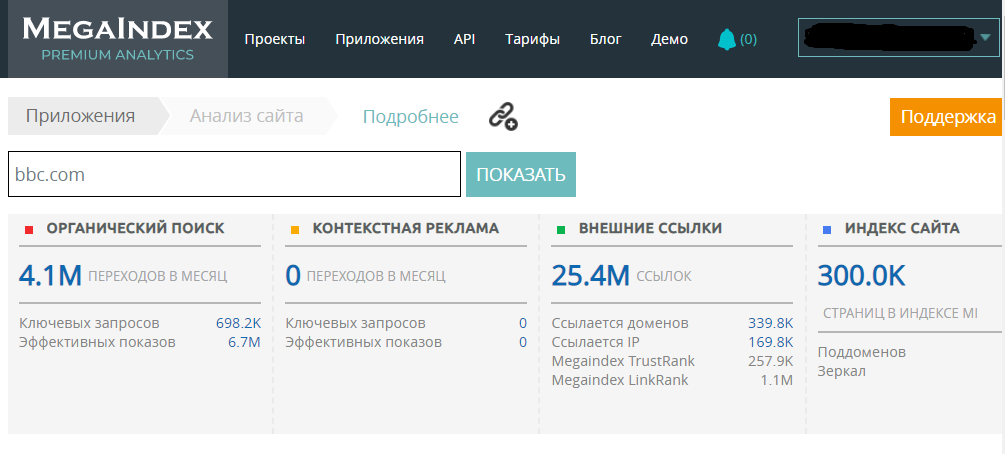Open the ОРГАНИЧЕСКИЙ ПОИСК heading
The image size is (1005, 454).
point(135,228)
